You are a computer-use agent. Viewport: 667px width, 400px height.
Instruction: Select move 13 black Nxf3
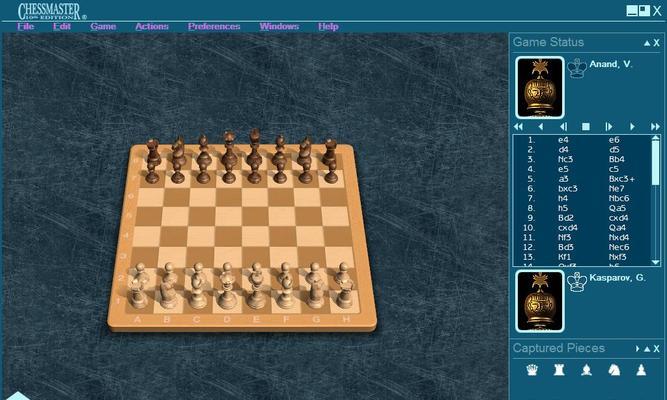[617, 257]
